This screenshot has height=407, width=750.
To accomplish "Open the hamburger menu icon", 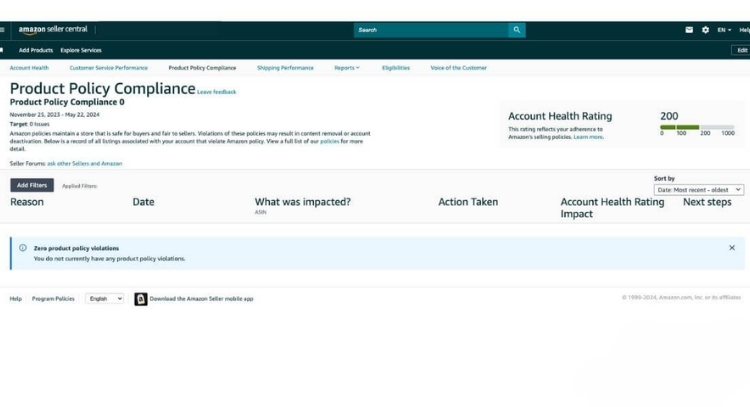I will click(3, 30).
